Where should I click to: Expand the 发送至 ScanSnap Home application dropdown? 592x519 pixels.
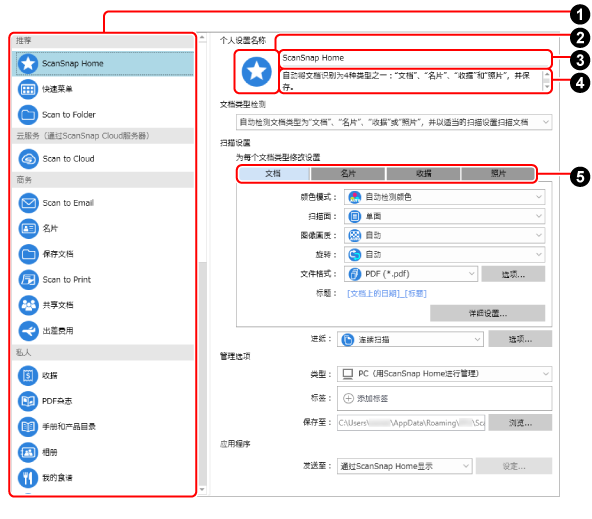(x=404, y=466)
